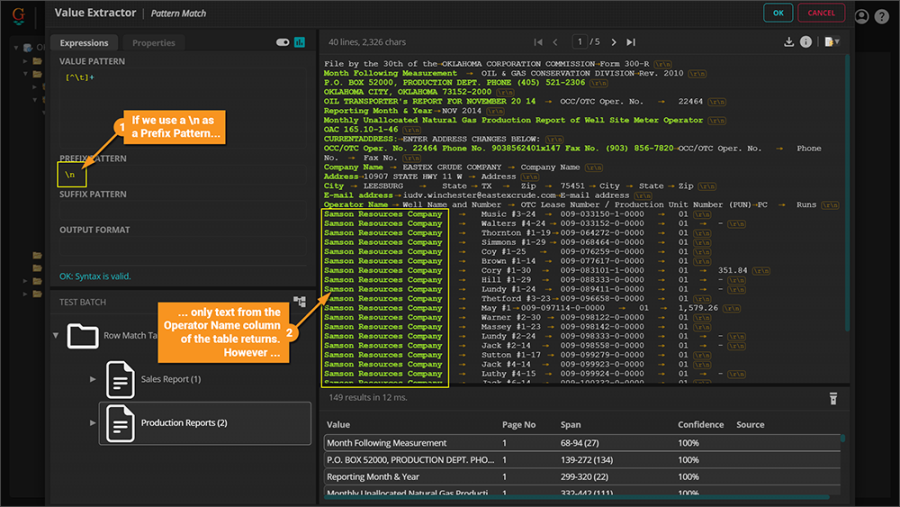The image size is (900, 507).
Task: Click the download icon above text viewer
Action: click(788, 42)
